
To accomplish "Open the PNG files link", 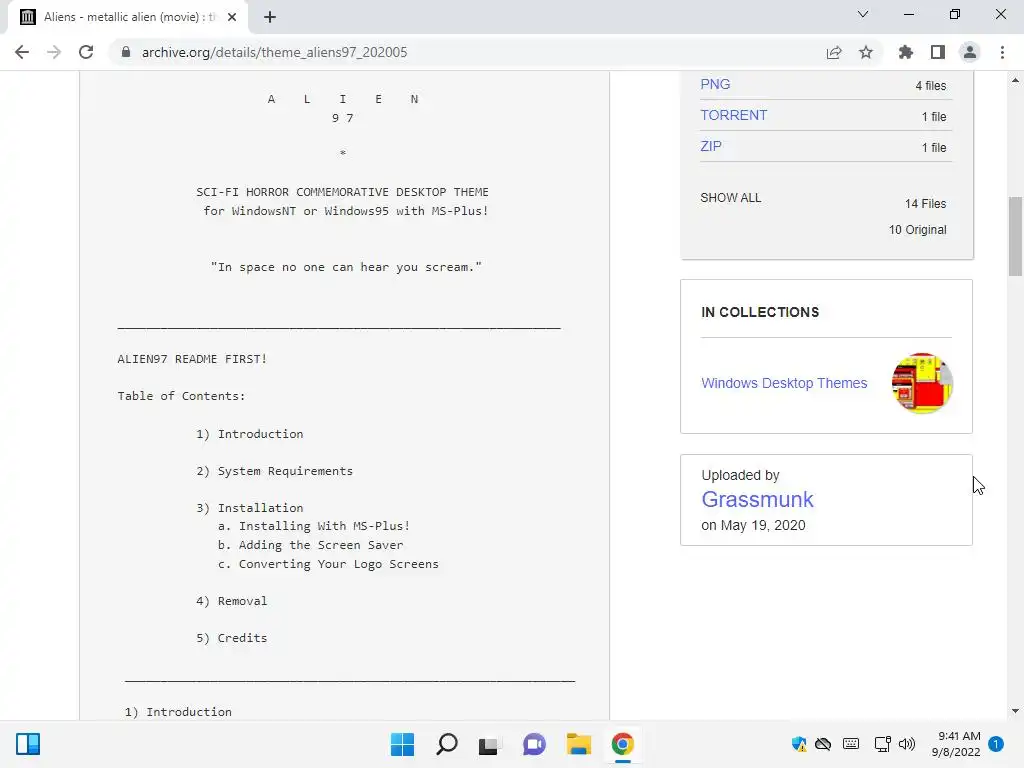I will [x=715, y=84].
